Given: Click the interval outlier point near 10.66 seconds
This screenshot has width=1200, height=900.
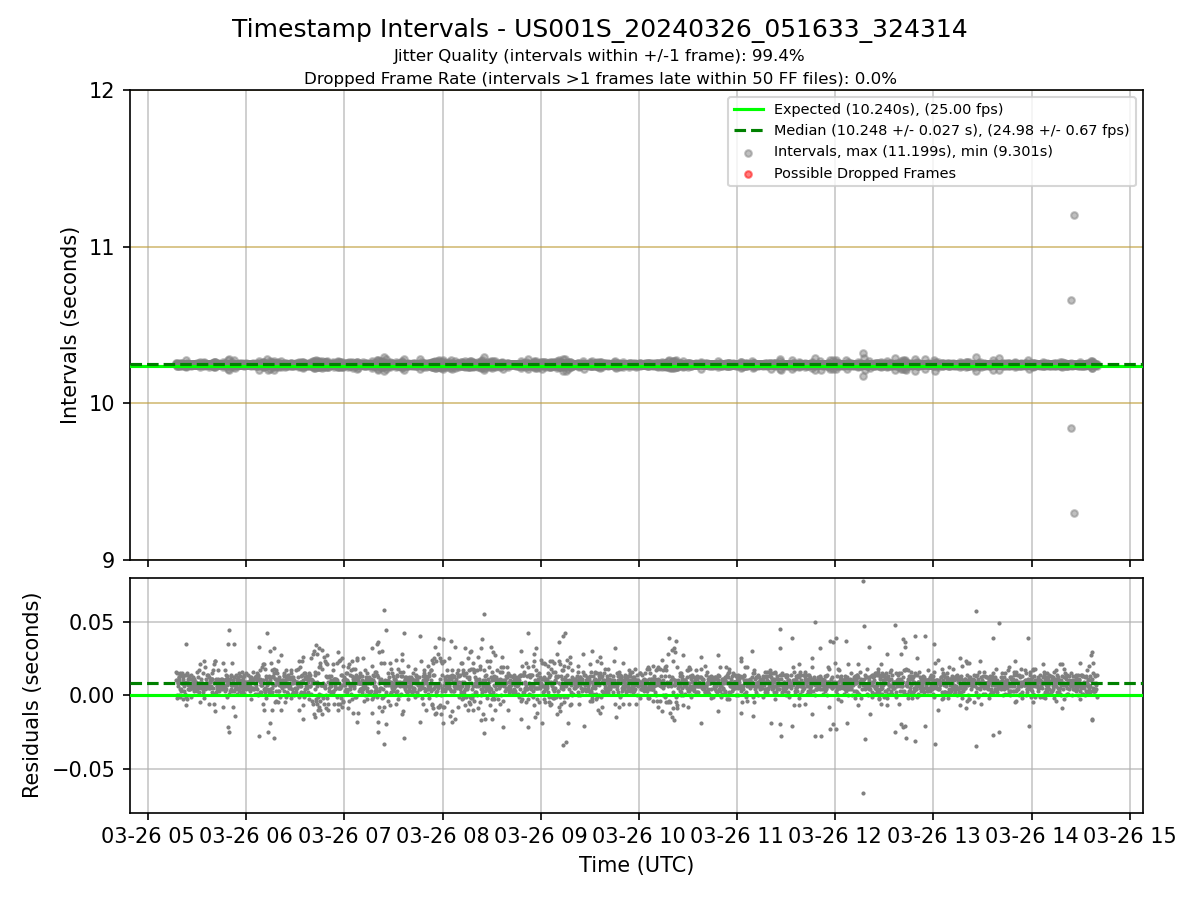Looking at the screenshot, I should [x=1071, y=300].
